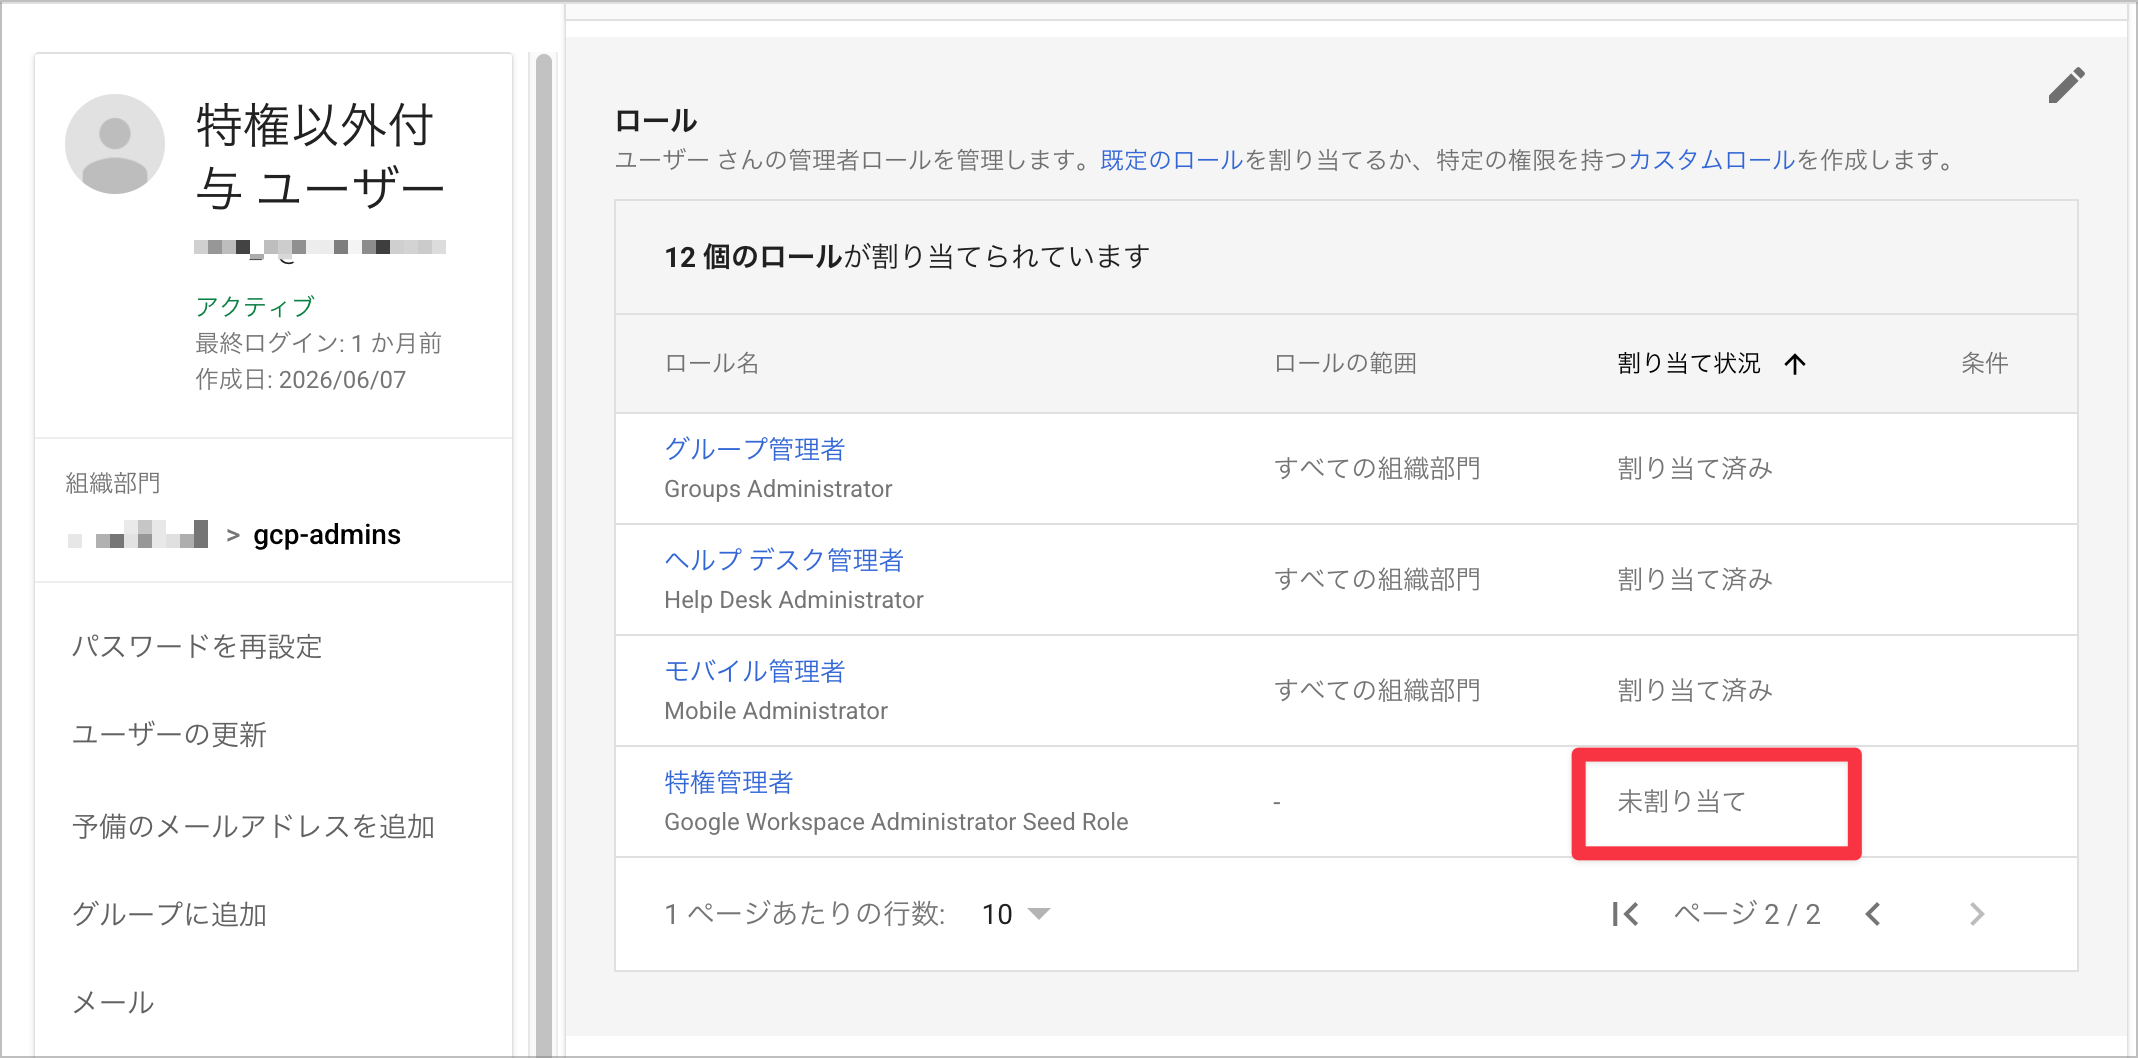
Task: Open the 特権管理者 role link
Action: pos(729,782)
